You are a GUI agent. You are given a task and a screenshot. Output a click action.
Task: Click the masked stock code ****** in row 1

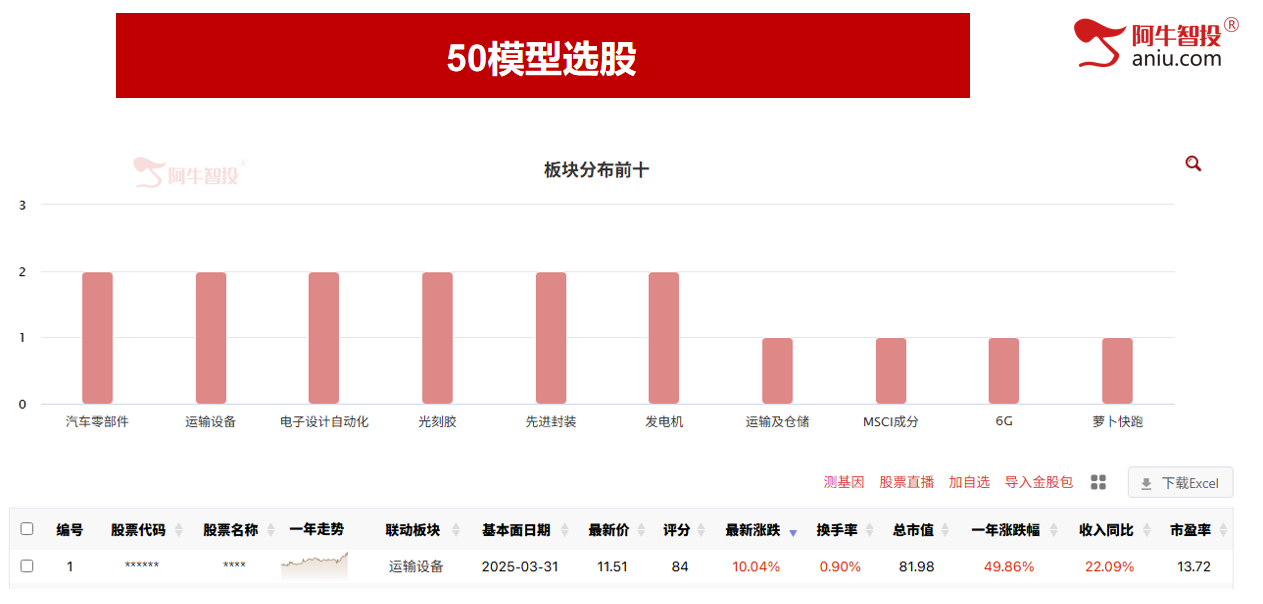click(x=142, y=567)
